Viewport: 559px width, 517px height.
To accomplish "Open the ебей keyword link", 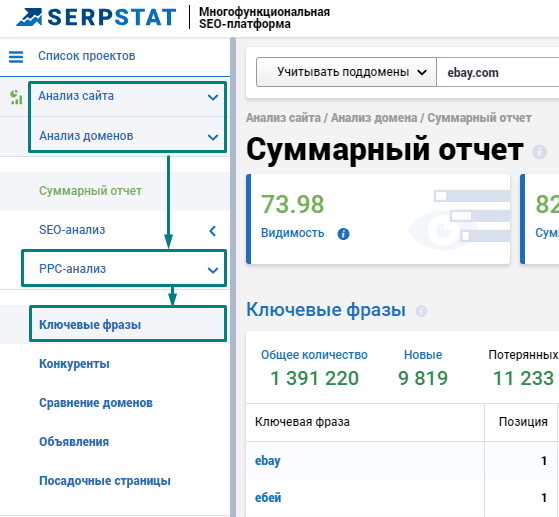I will point(268,497).
